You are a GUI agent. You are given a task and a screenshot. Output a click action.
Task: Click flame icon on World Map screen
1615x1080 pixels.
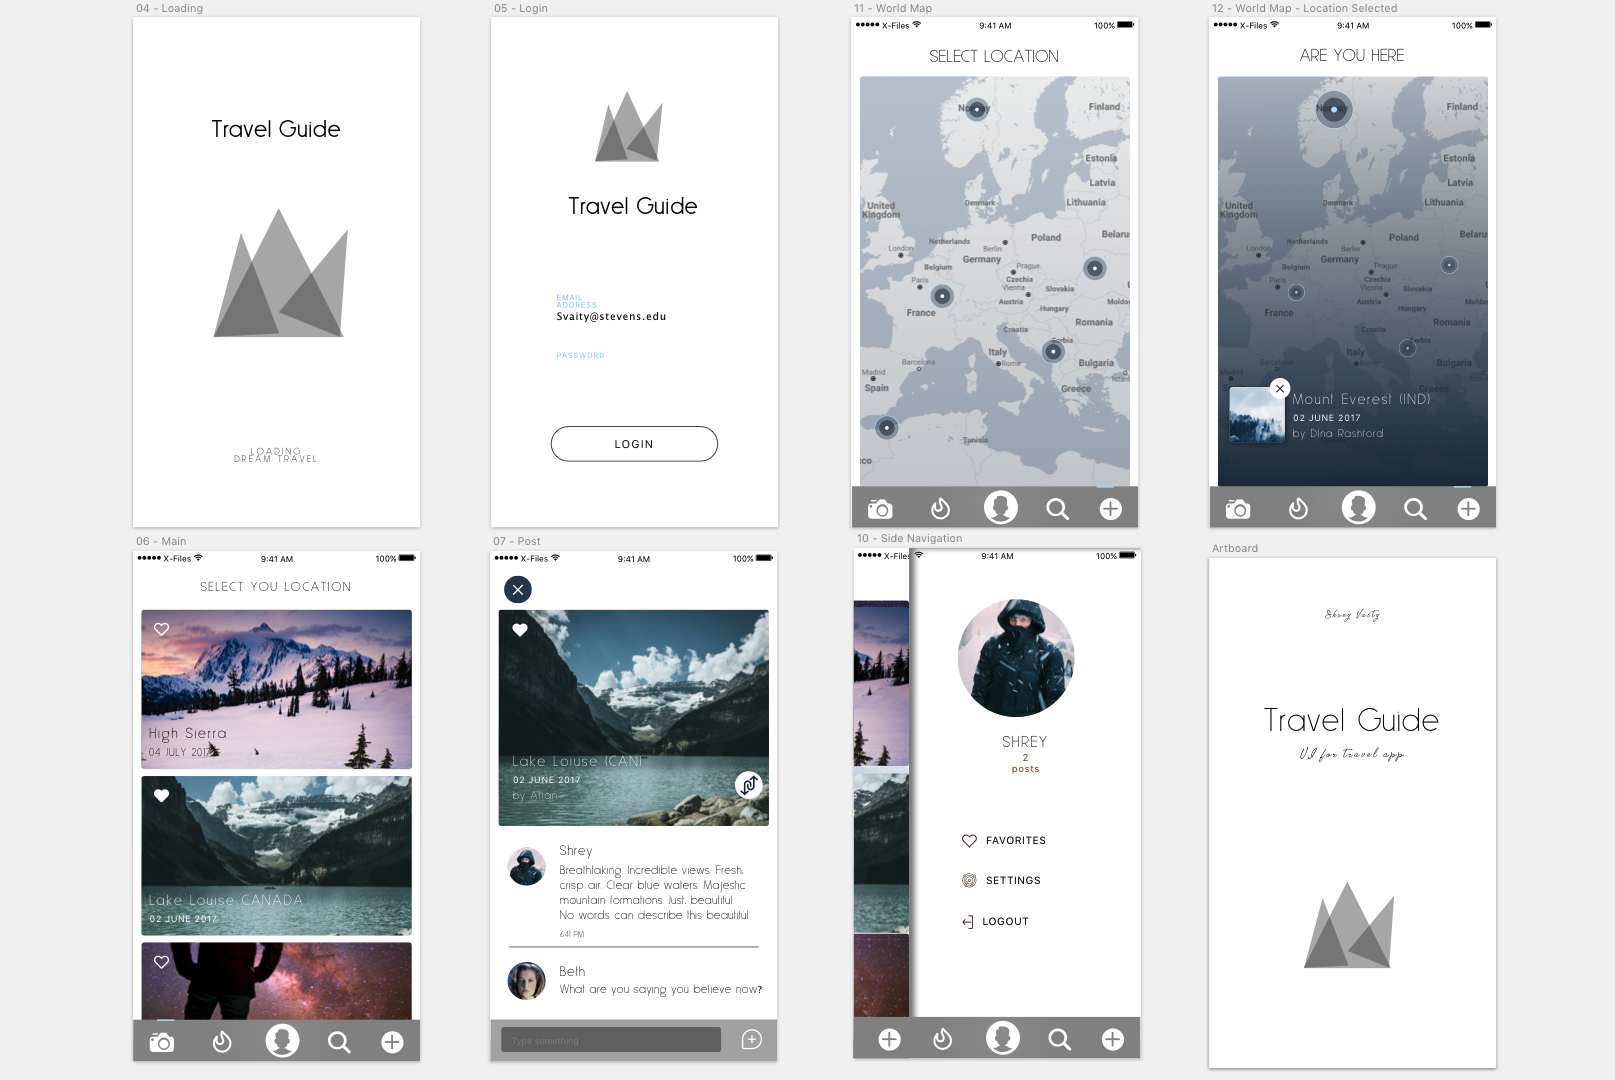(x=940, y=509)
